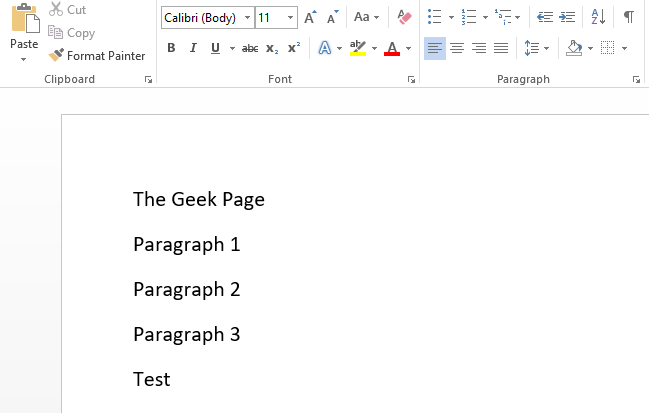Apply subscript to text
Image resolution: width=649 pixels, height=413 pixels.
click(272, 48)
